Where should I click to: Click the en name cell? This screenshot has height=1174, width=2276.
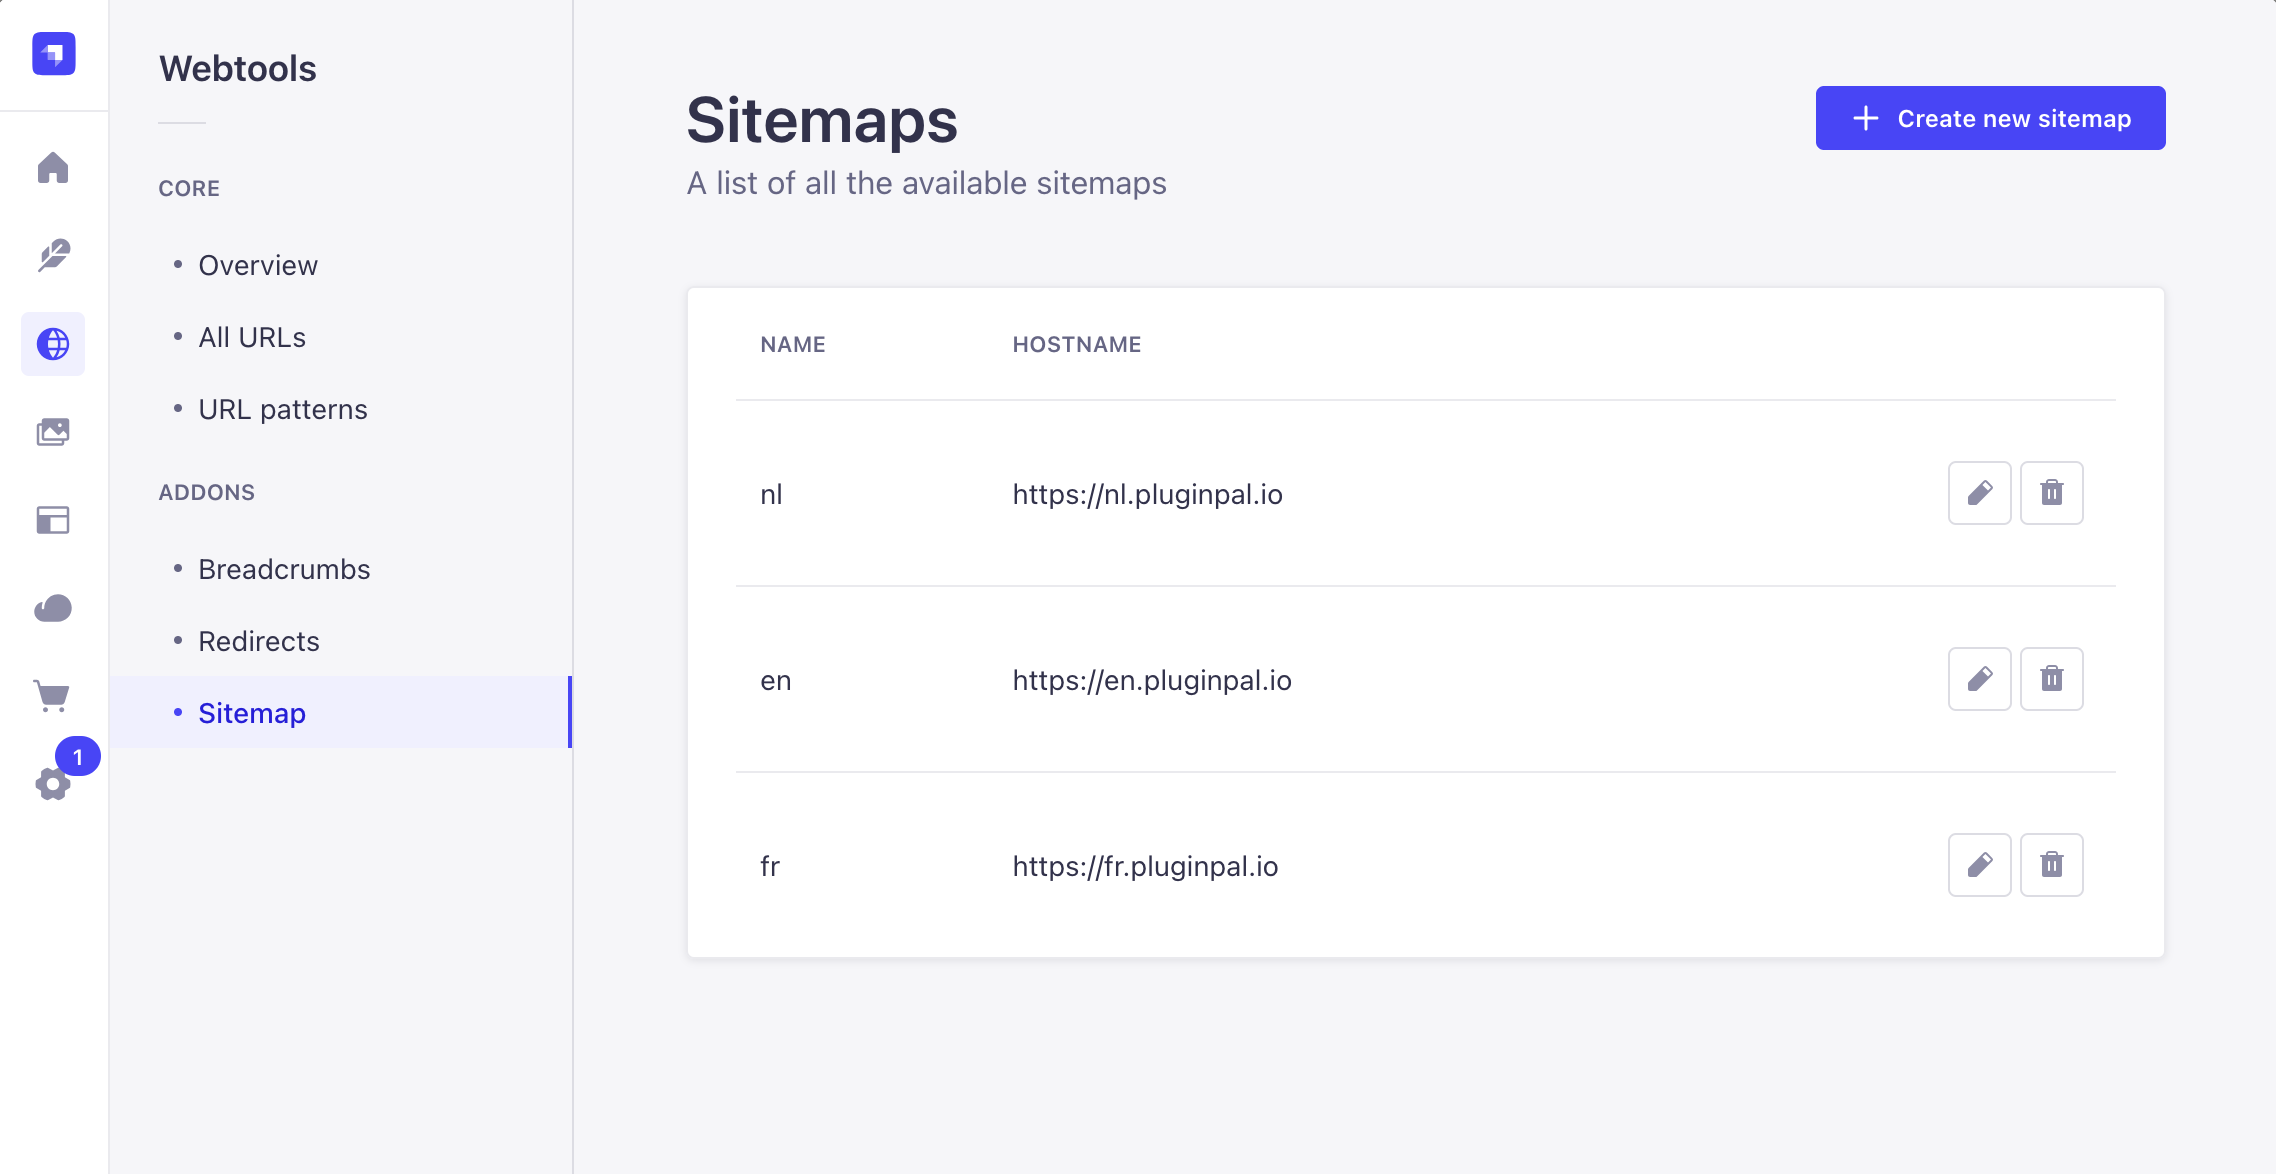tap(776, 681)
